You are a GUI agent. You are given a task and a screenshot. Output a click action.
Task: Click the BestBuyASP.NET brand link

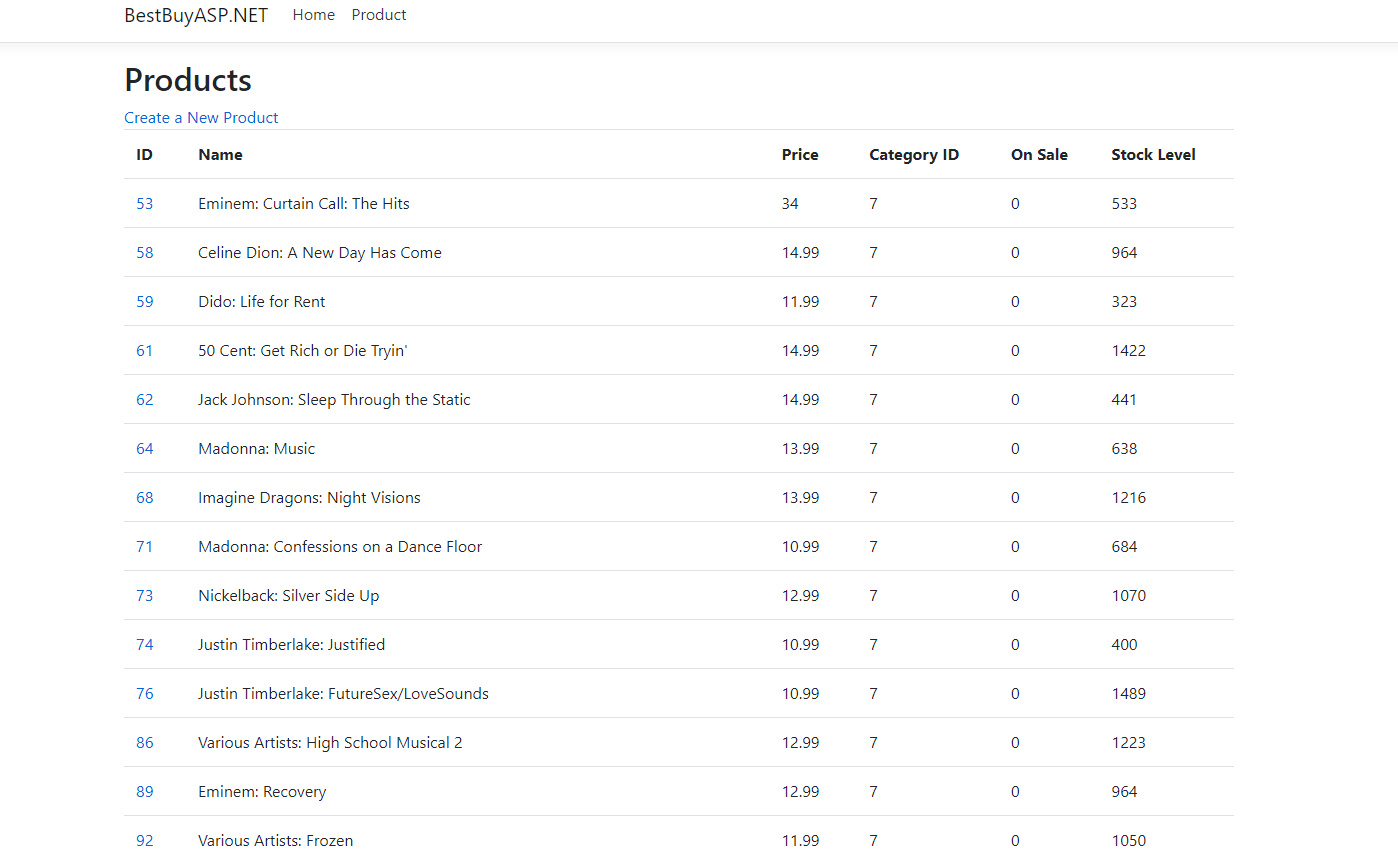click(x=196, y=15)
